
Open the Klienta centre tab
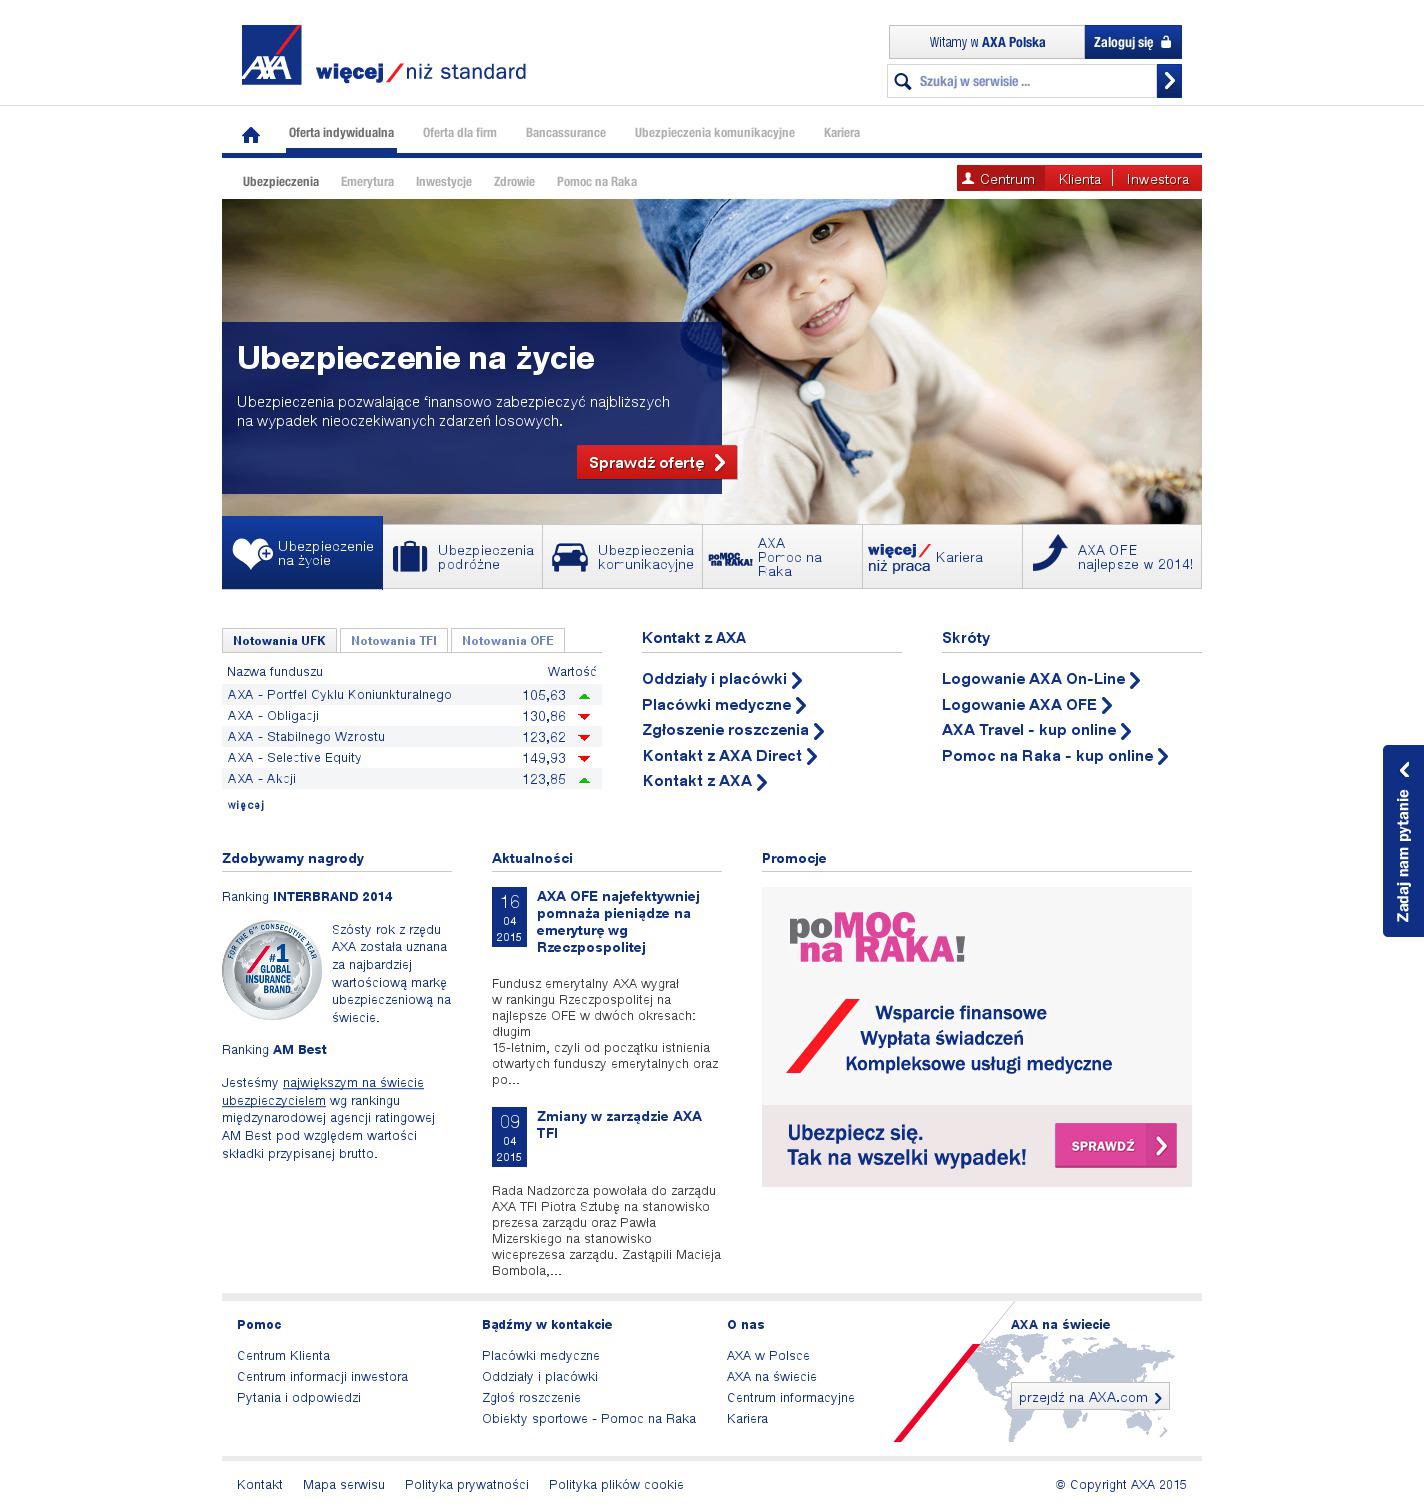[1079, 179]
